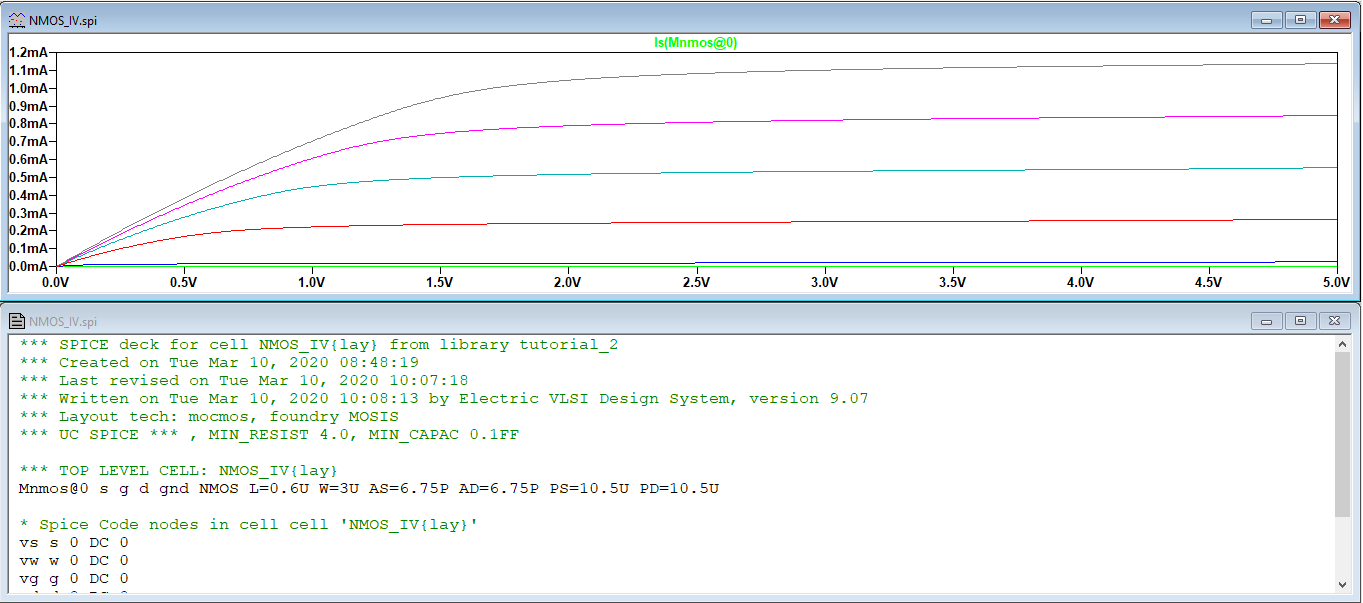
Task: Click the netlist window's document icon
Action: pyautogui.click(x=17, y=321)
